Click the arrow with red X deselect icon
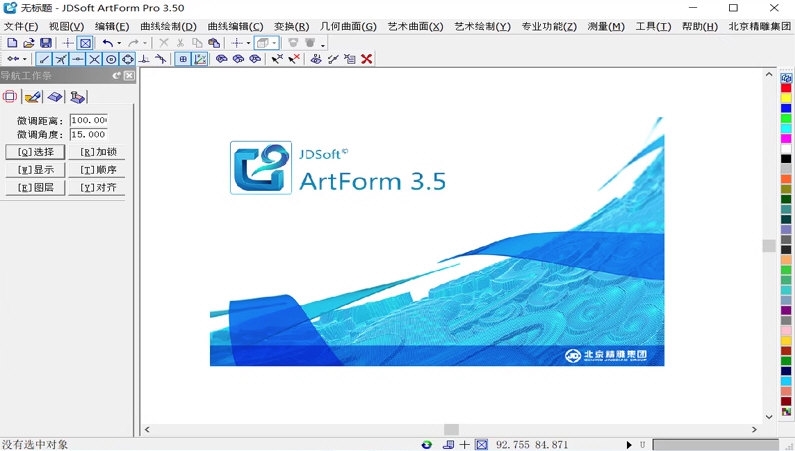Screen dimensions: 795x451 click(x=294, y=59)
